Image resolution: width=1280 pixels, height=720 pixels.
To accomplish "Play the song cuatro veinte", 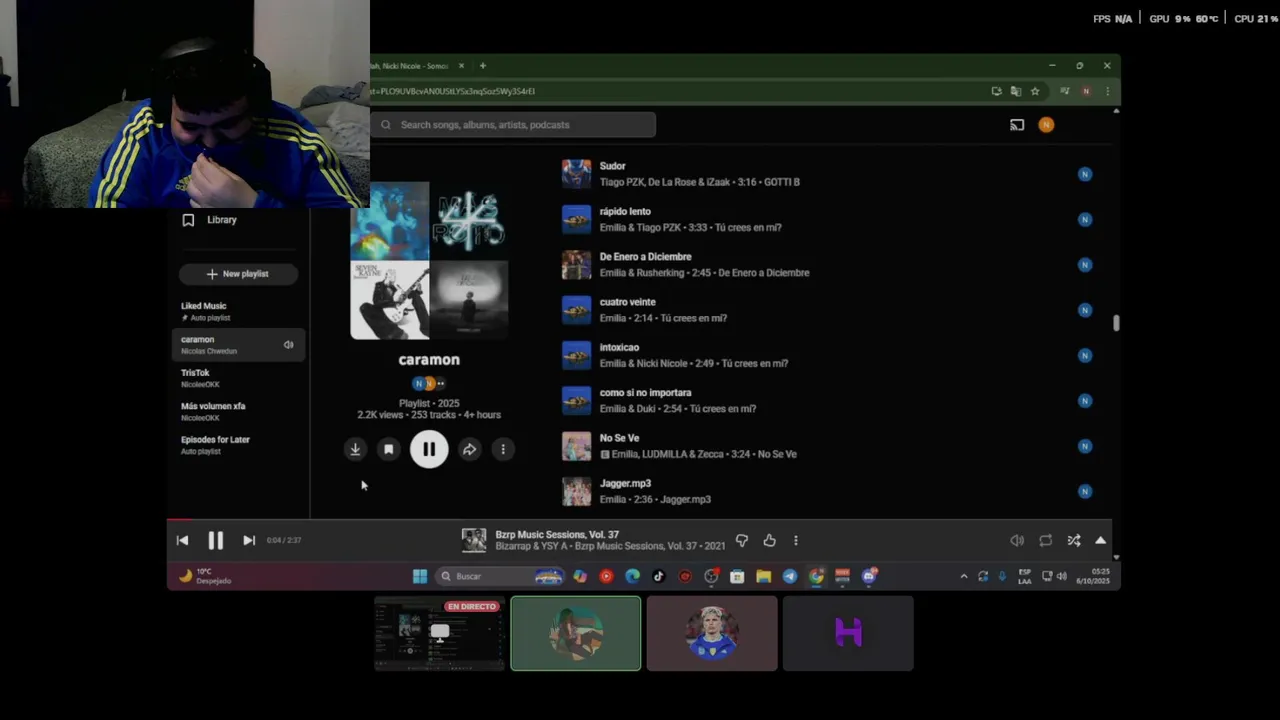I will 627,302.
